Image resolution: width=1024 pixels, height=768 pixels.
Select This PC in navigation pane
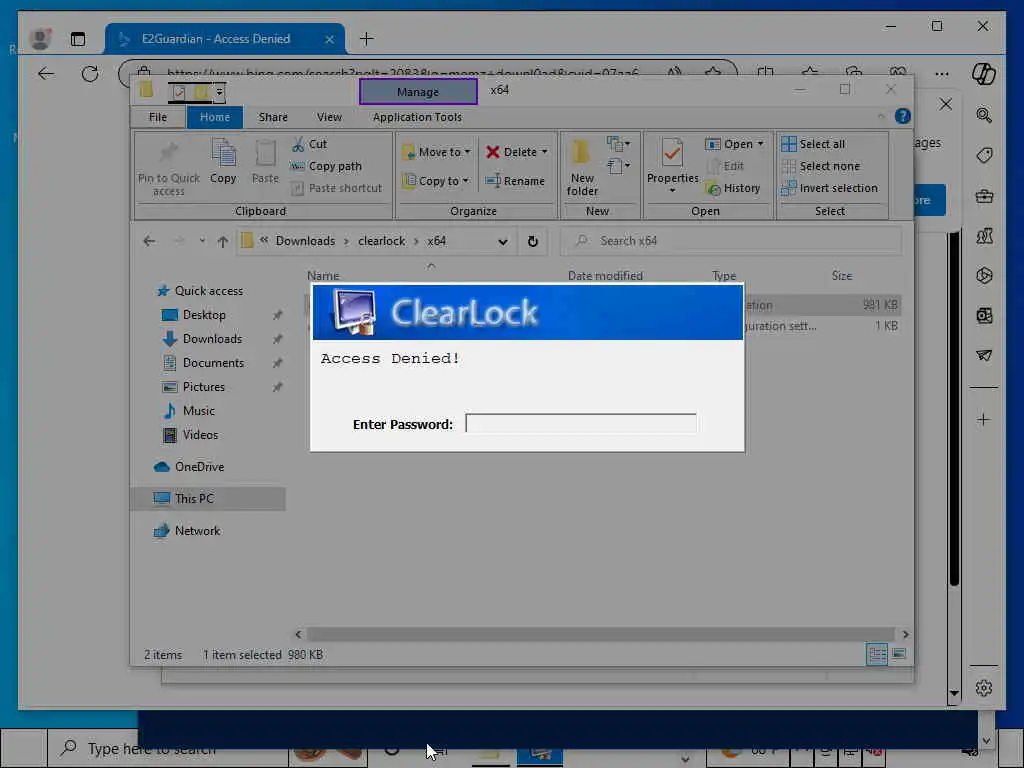click(x=208, y=499)
